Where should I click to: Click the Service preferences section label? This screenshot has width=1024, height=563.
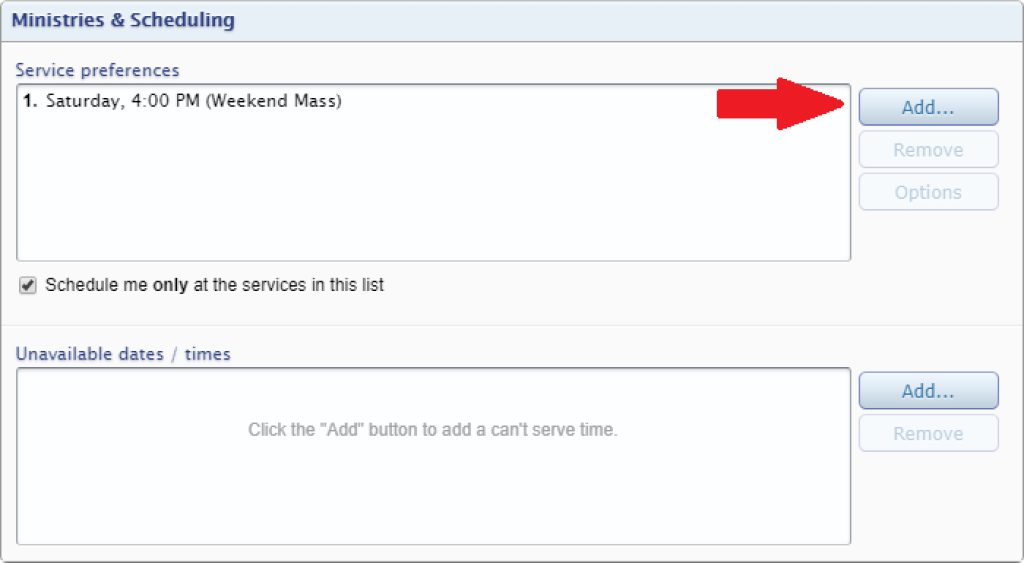[x=97, y=70]
